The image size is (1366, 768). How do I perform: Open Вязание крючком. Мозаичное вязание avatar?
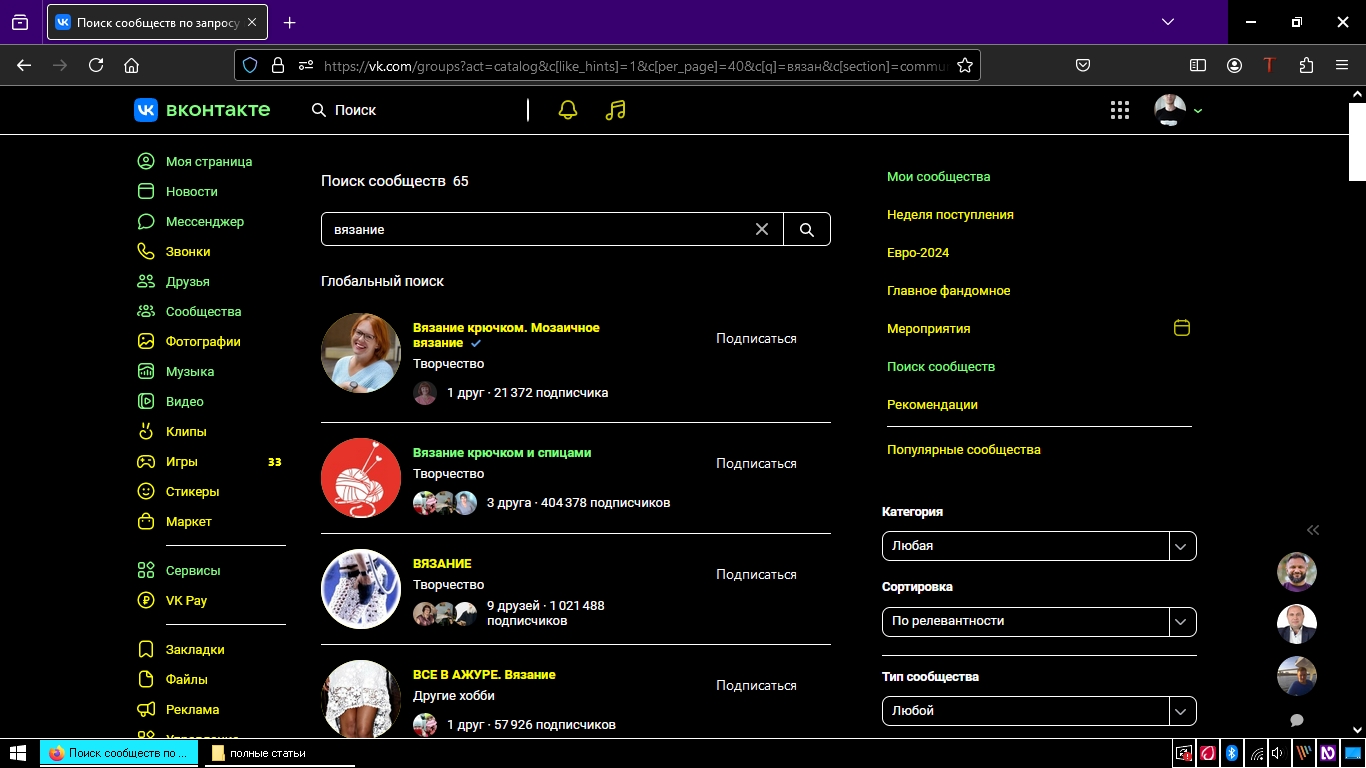pyautogui.click(x=361, y=353)
